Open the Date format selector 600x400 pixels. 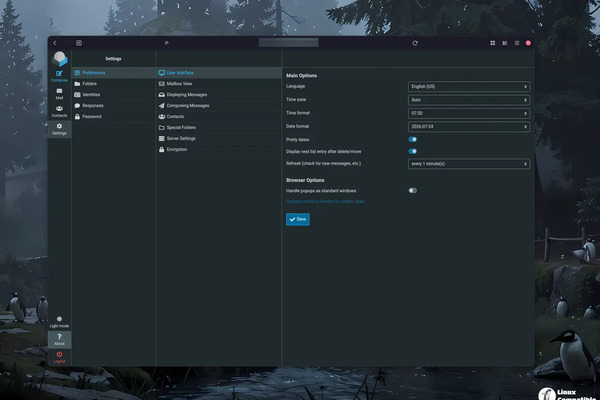(468, 127)
